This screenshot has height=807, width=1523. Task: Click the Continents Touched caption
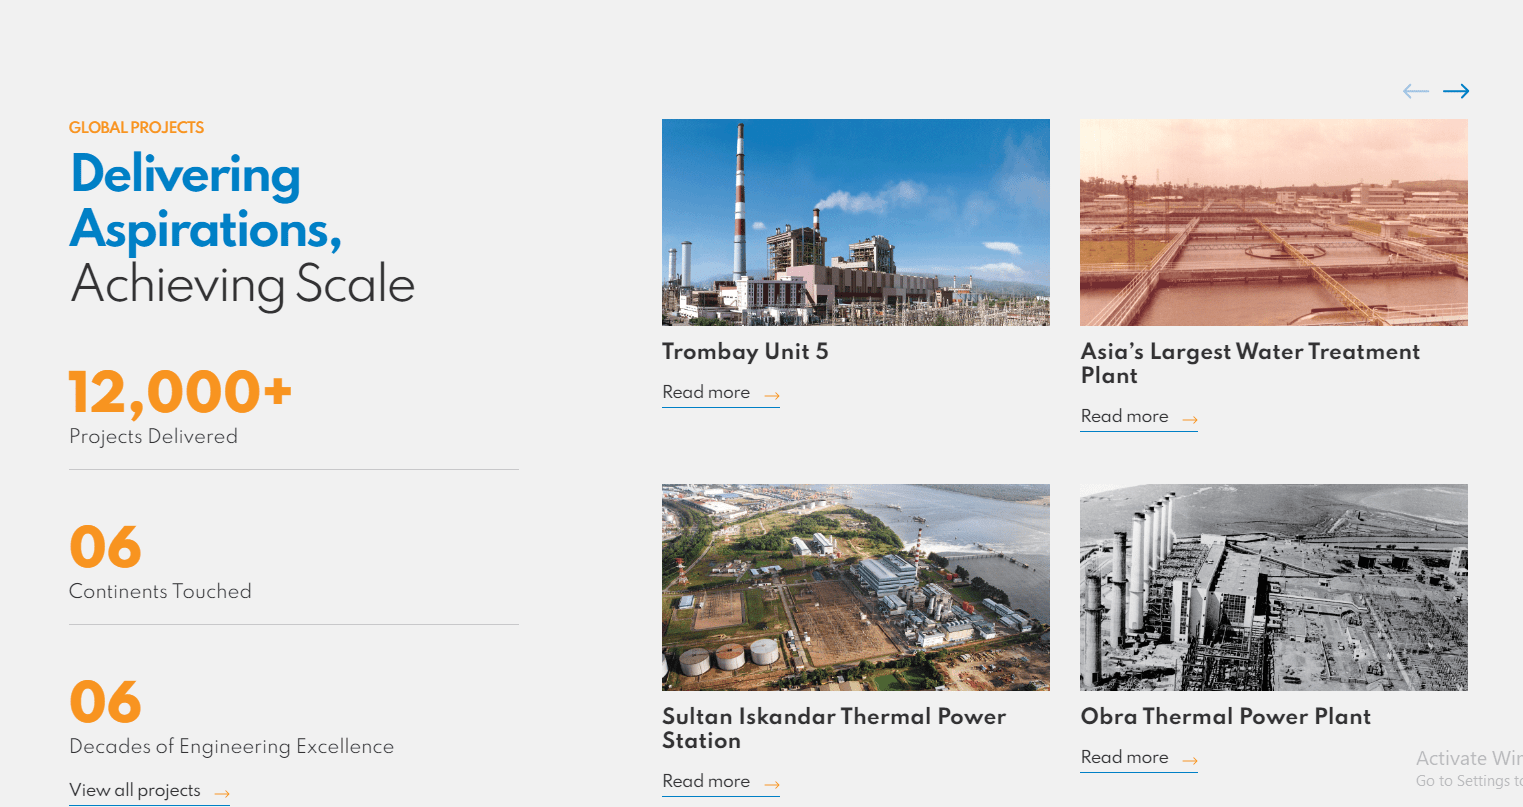[x=160, y=592]
